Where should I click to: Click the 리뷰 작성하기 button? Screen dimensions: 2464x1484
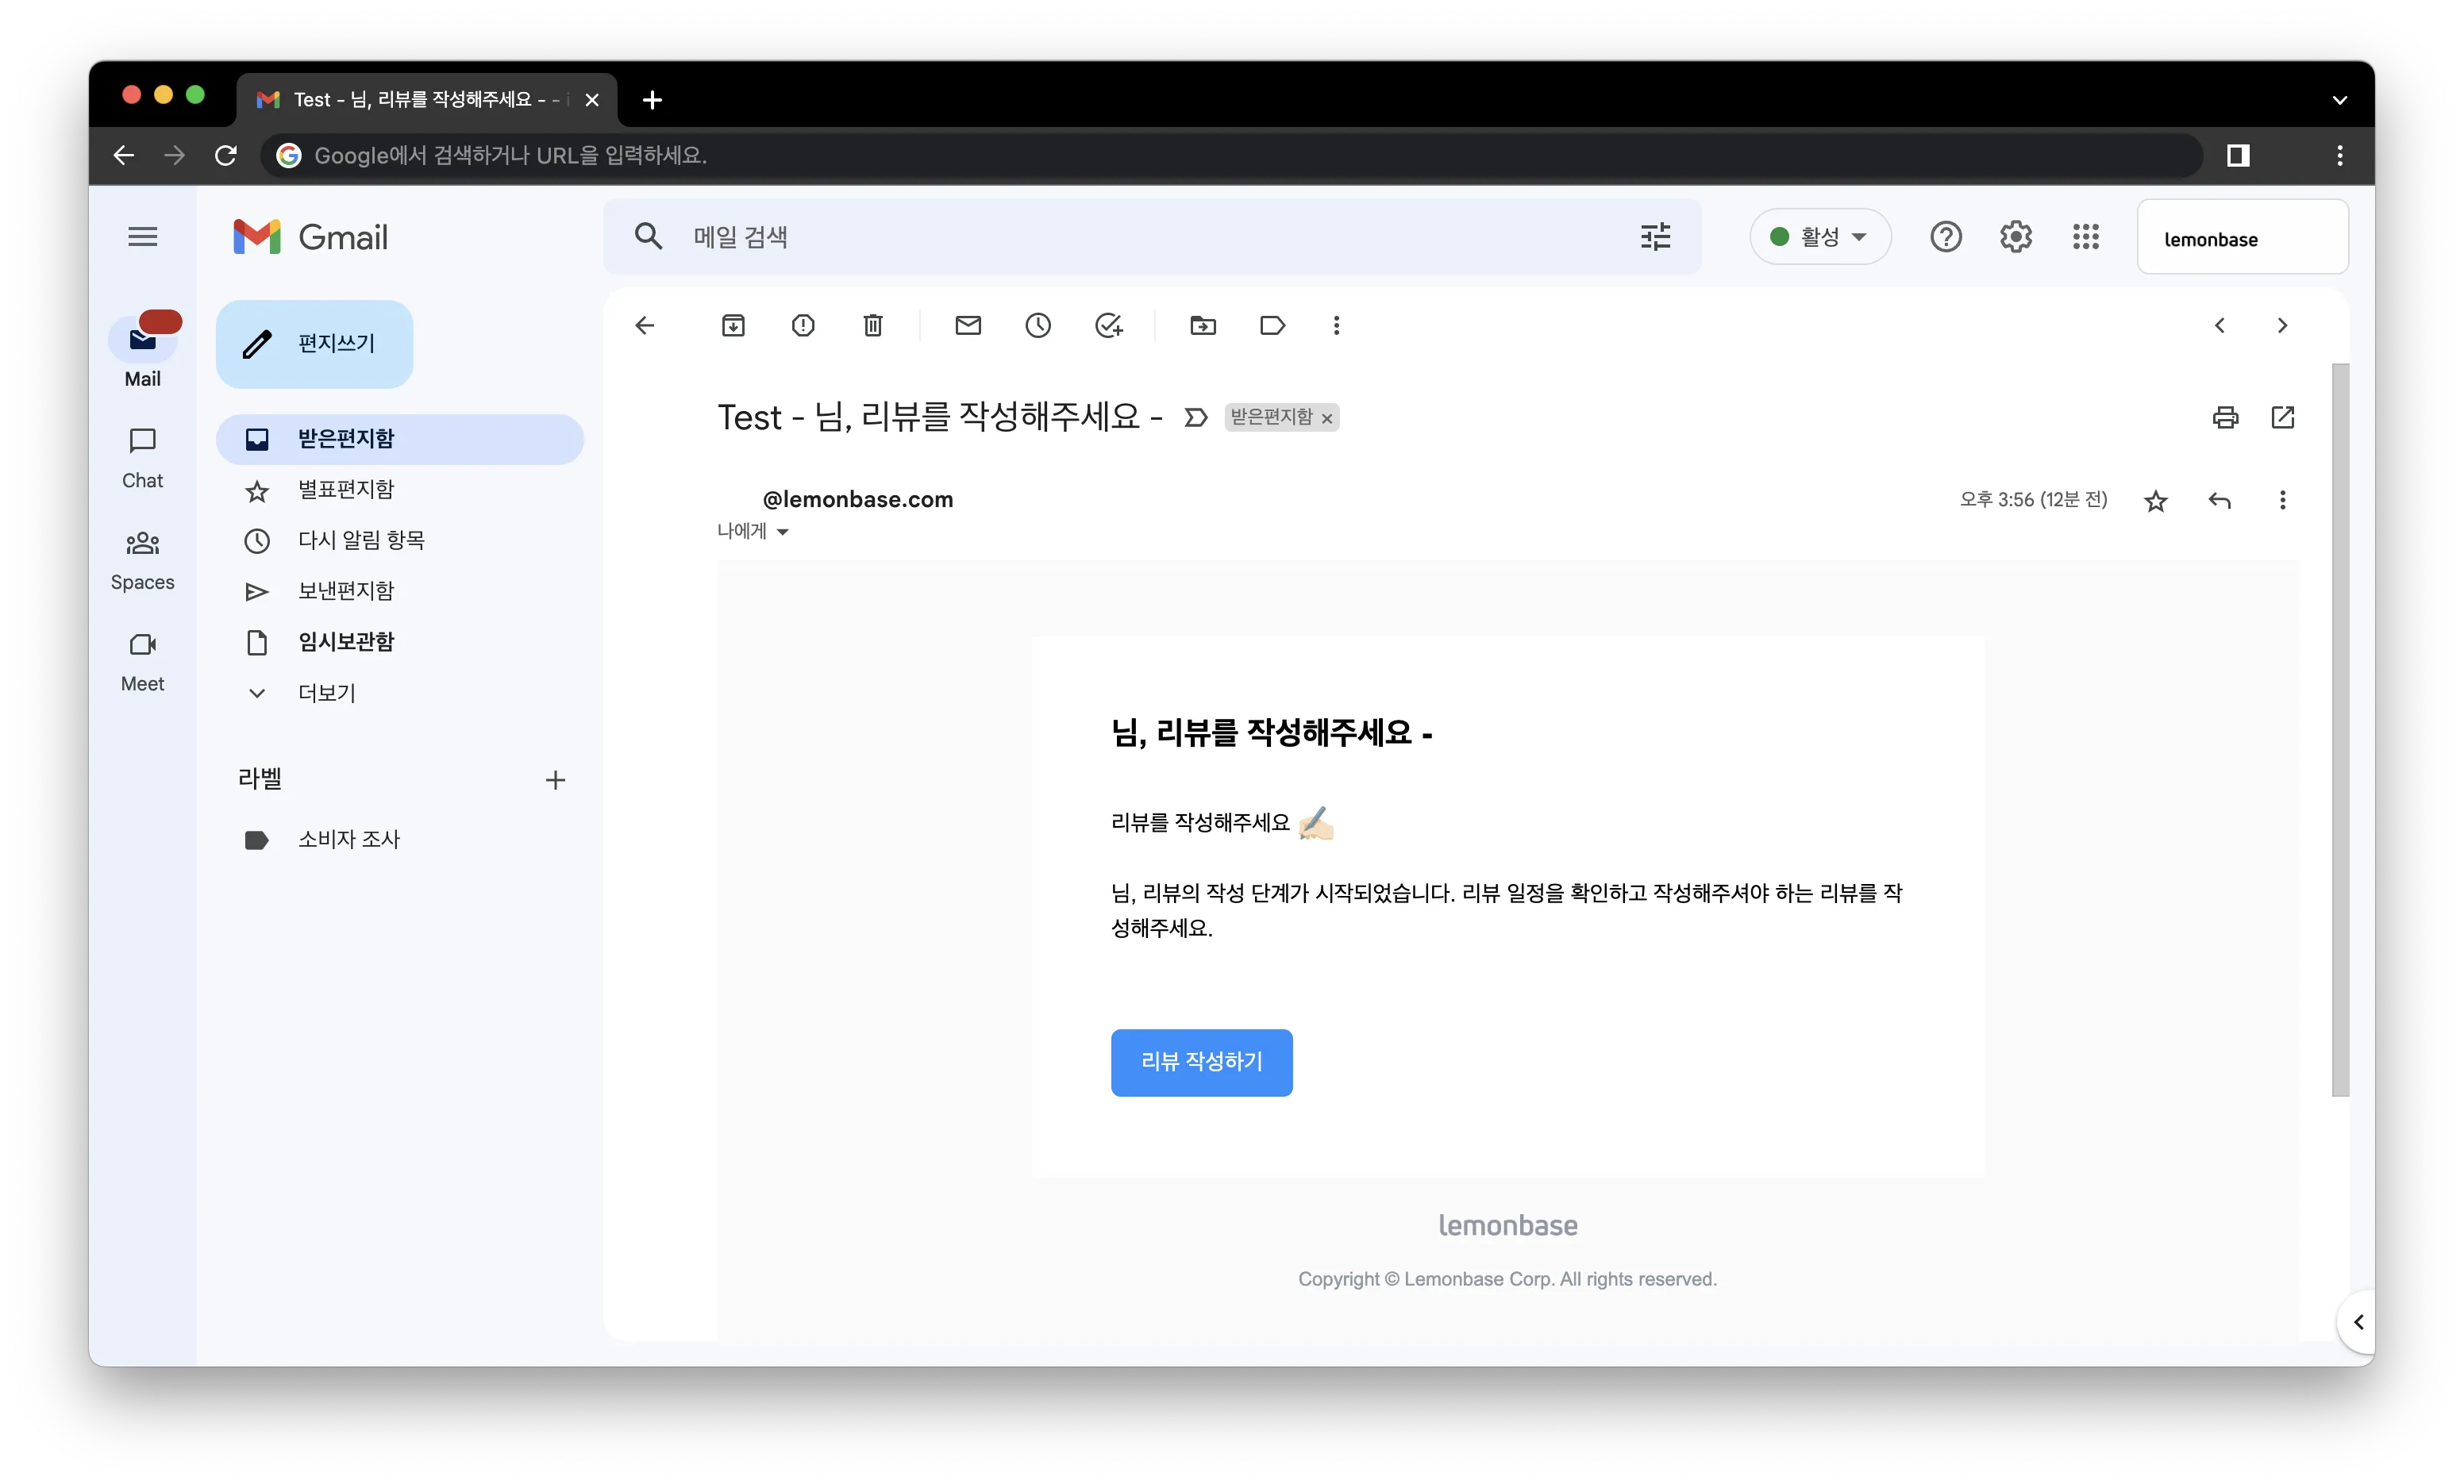click(1201, 1062)
